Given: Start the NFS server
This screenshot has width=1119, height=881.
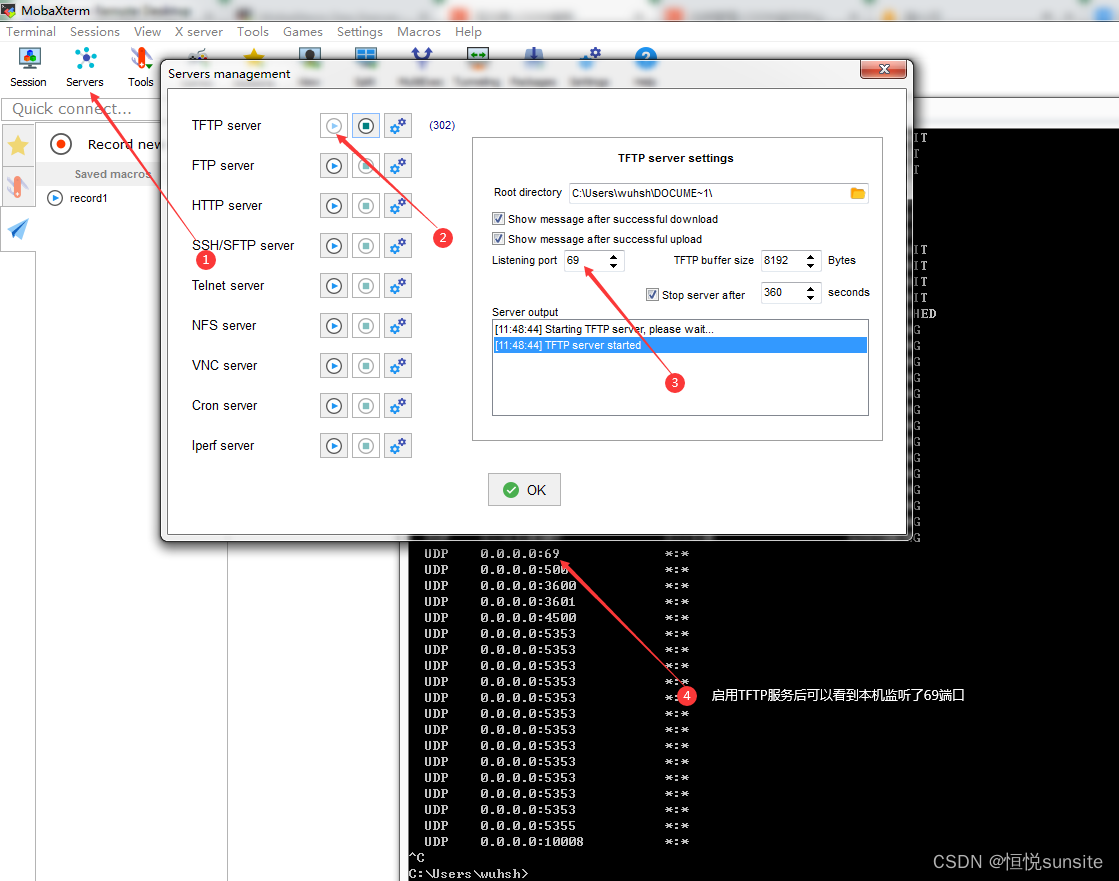Looking at the screenshot, I should (333, 326).
